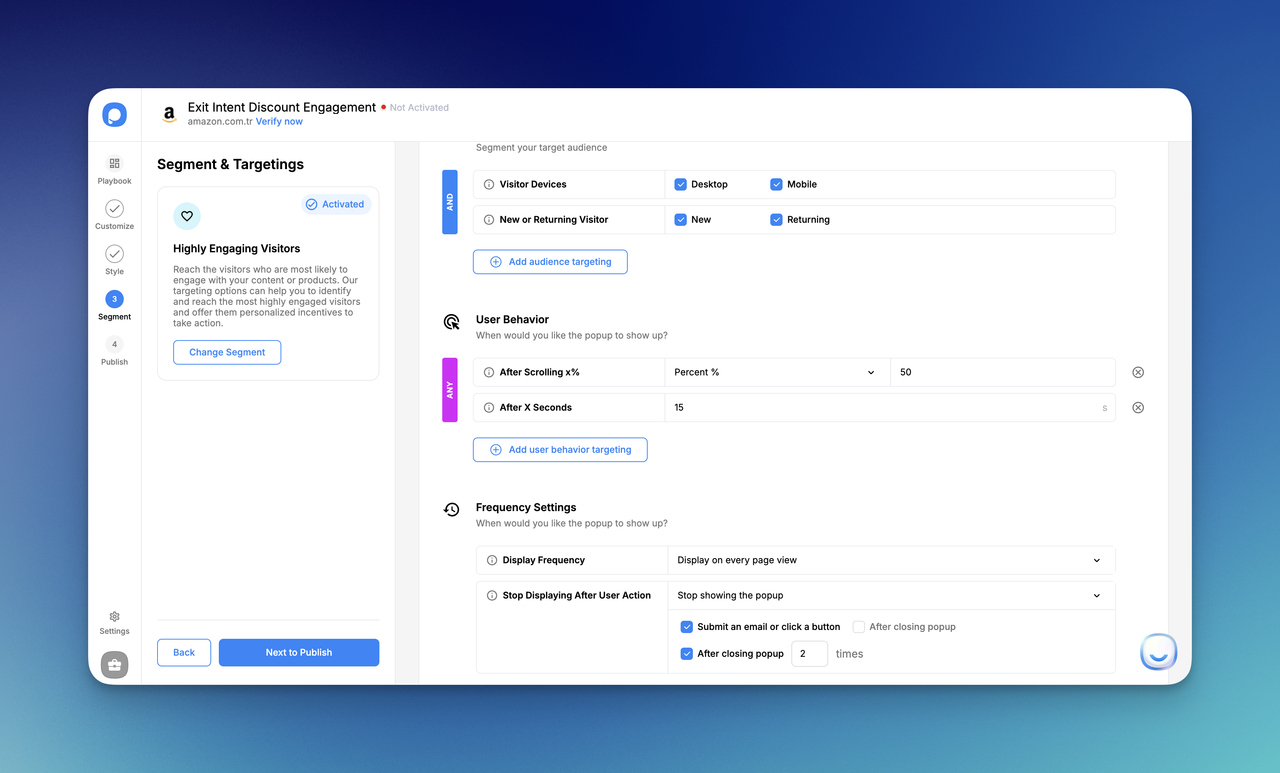Open the Stop showing the popup dropdown
The image size is (1280, 773).
[890, 595]
